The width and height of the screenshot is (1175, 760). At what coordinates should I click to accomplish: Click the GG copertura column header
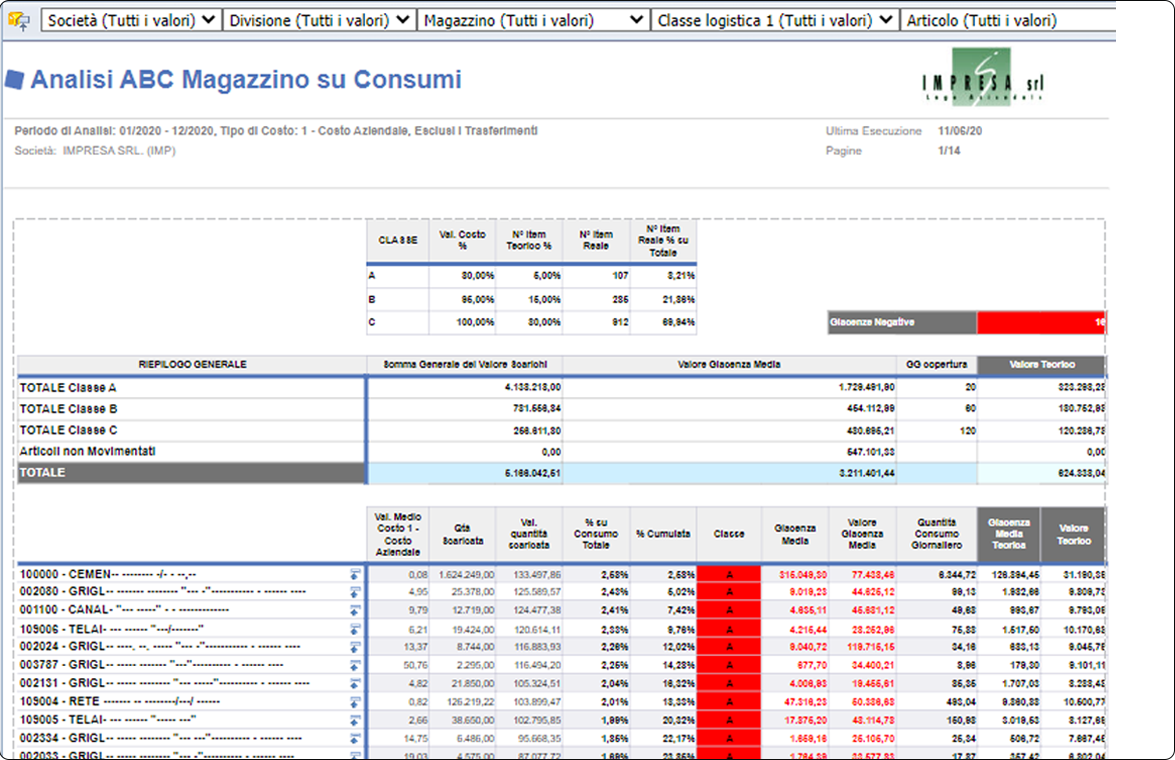pyautogui.click(x=937, y=364)
